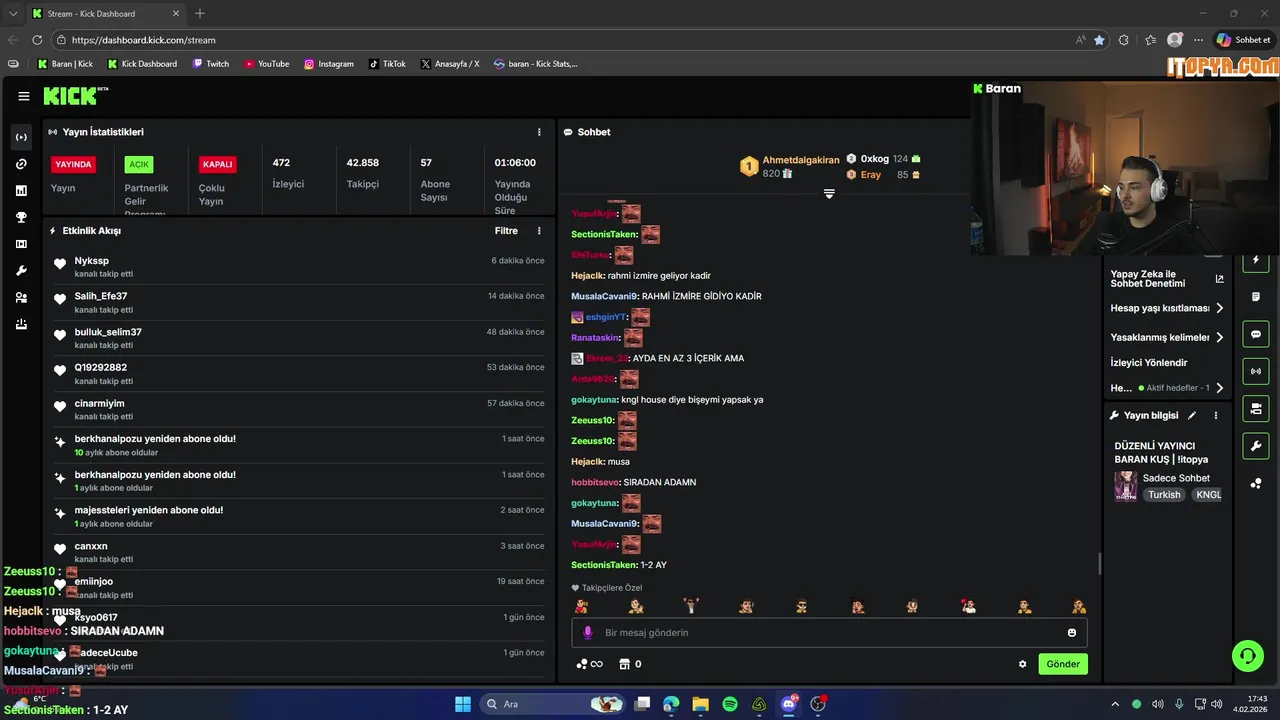Screen dimensions: 1280x720
Task: Edit Yayın bilgisi with pencil icon
Action: pos(1192,415)
